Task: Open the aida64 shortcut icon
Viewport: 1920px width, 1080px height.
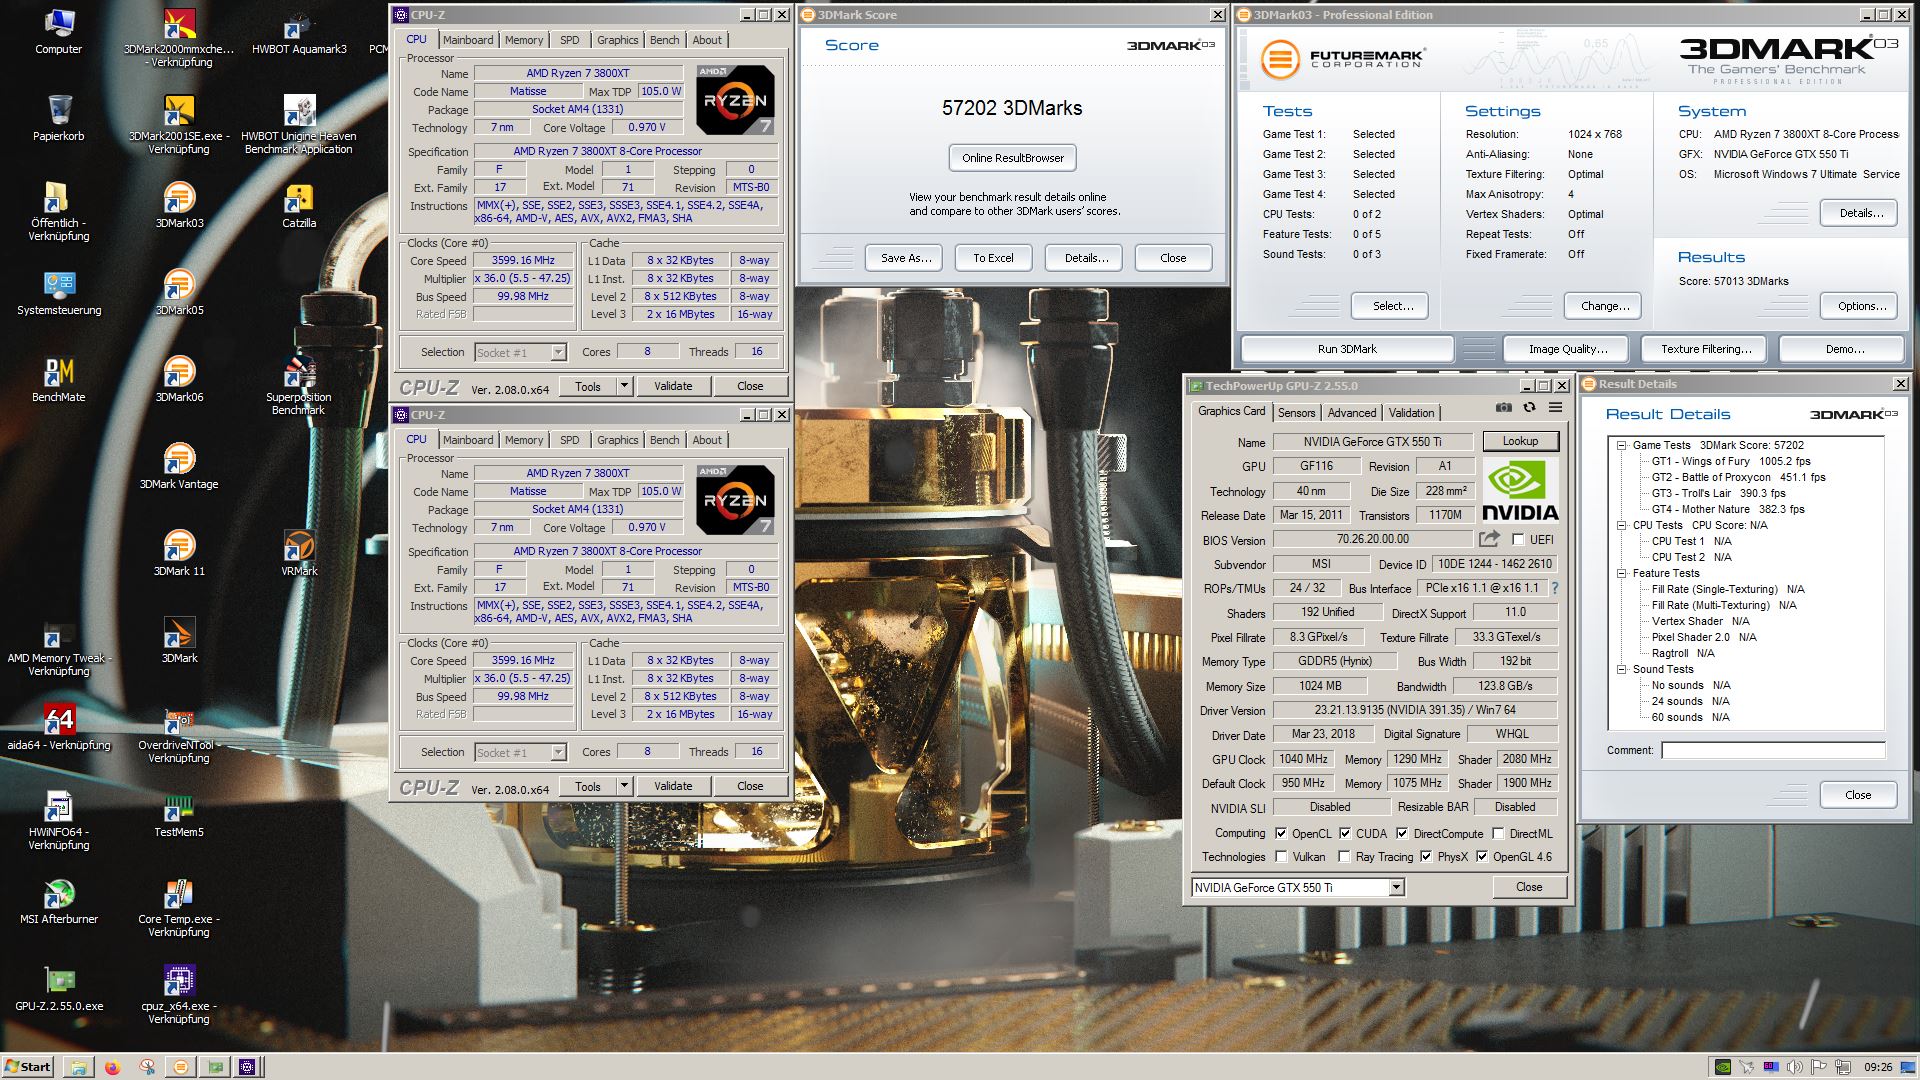Action: [x=59, y=727]
